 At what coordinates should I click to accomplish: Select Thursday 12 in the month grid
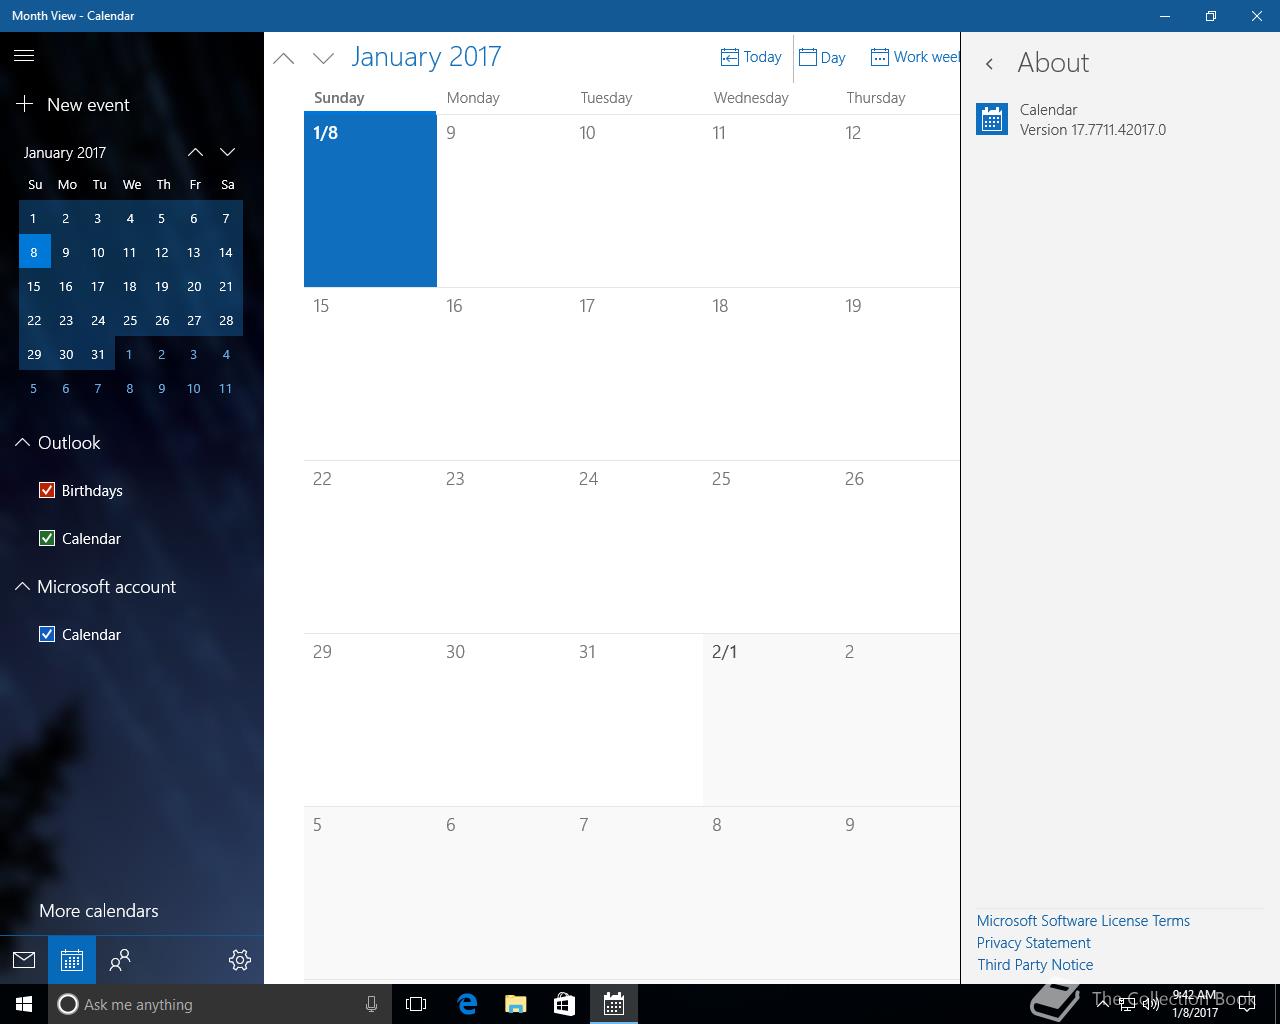pyautogui.click(x=898, y=199)
